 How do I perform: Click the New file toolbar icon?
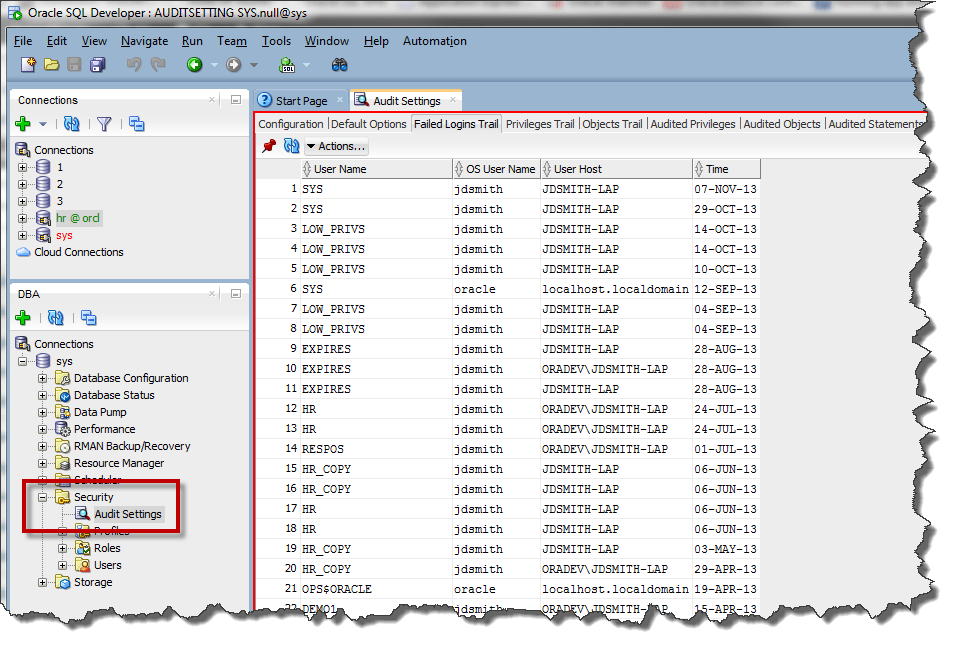coord(28,65)
